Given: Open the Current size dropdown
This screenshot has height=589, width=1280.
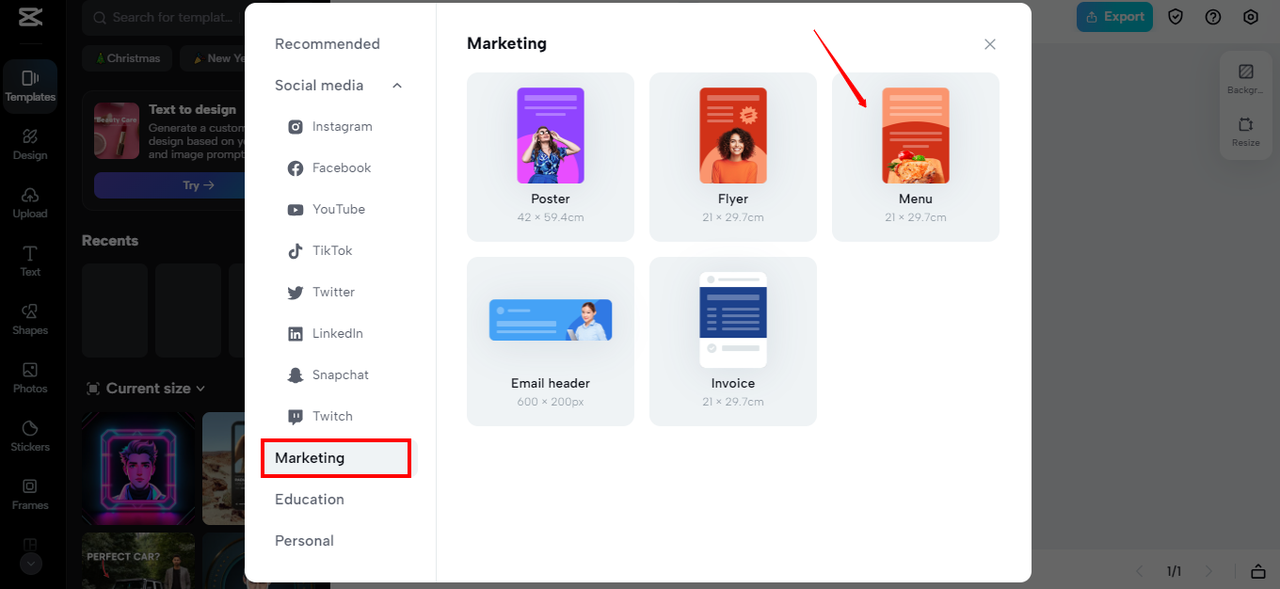Looking at the screenshot, I should [146, 388].
